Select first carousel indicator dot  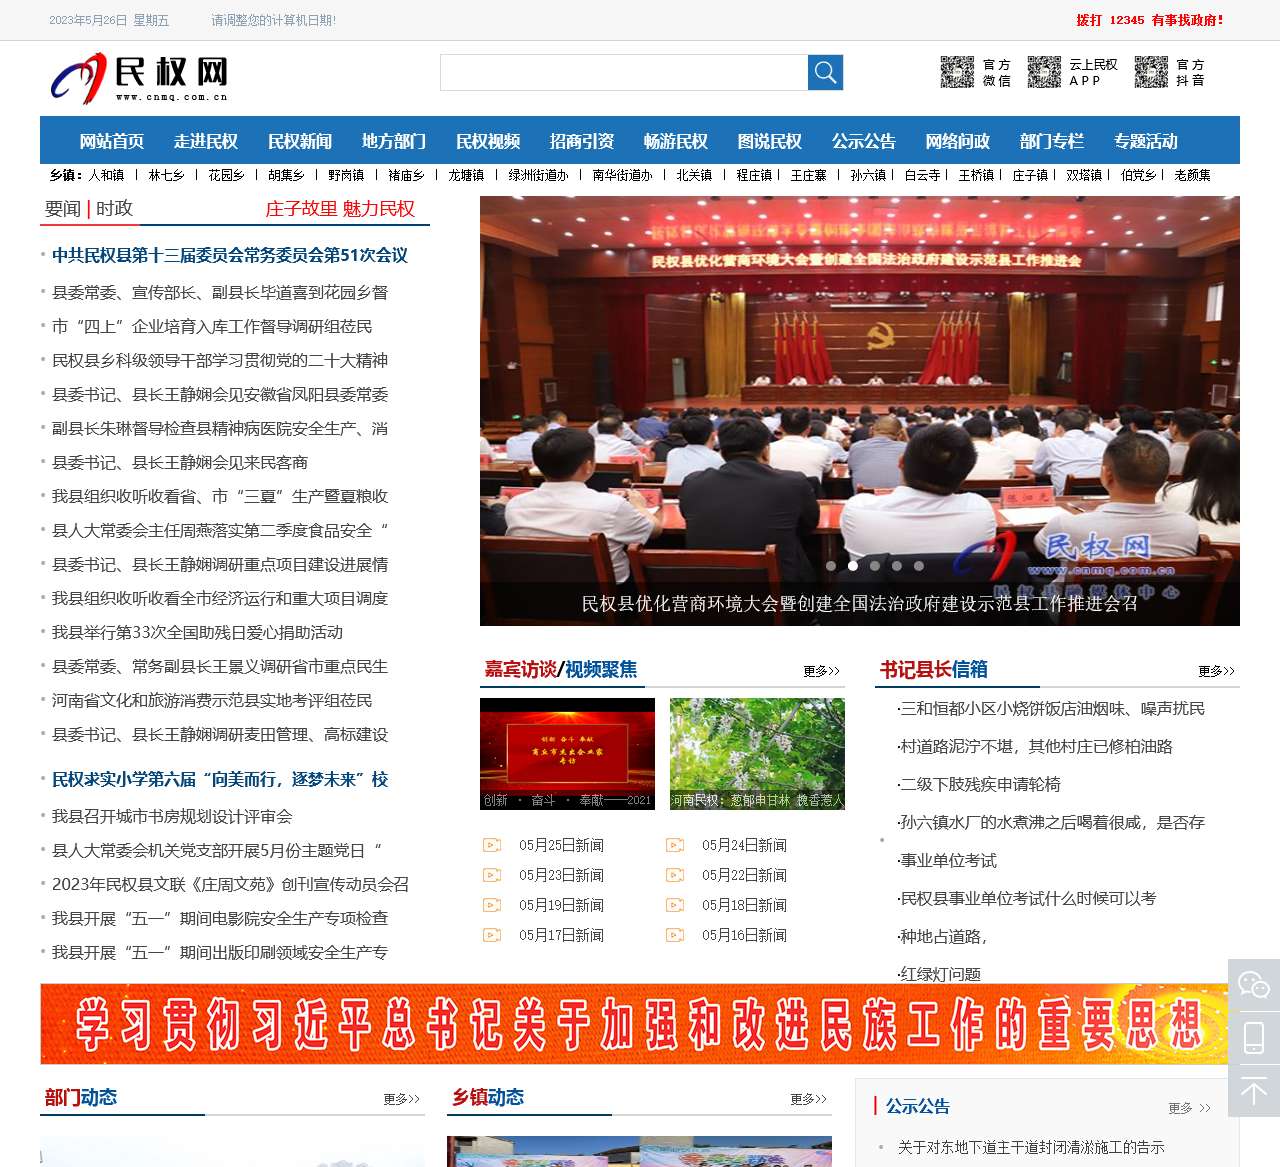click(831, 566)
